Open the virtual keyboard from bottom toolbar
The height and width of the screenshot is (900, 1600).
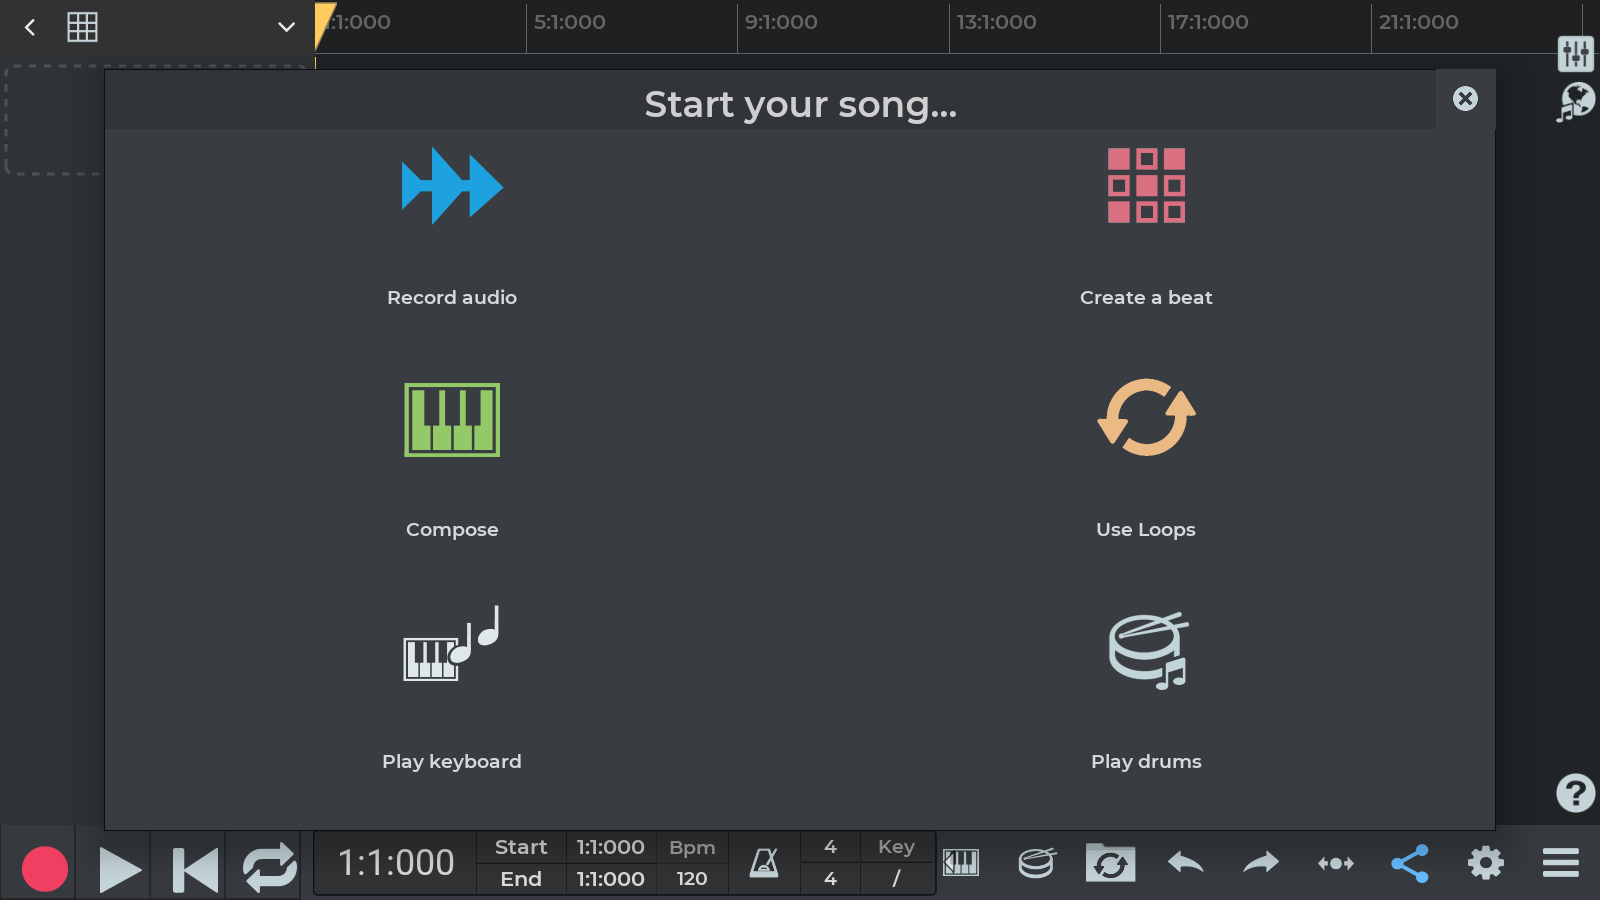point(961,862)
